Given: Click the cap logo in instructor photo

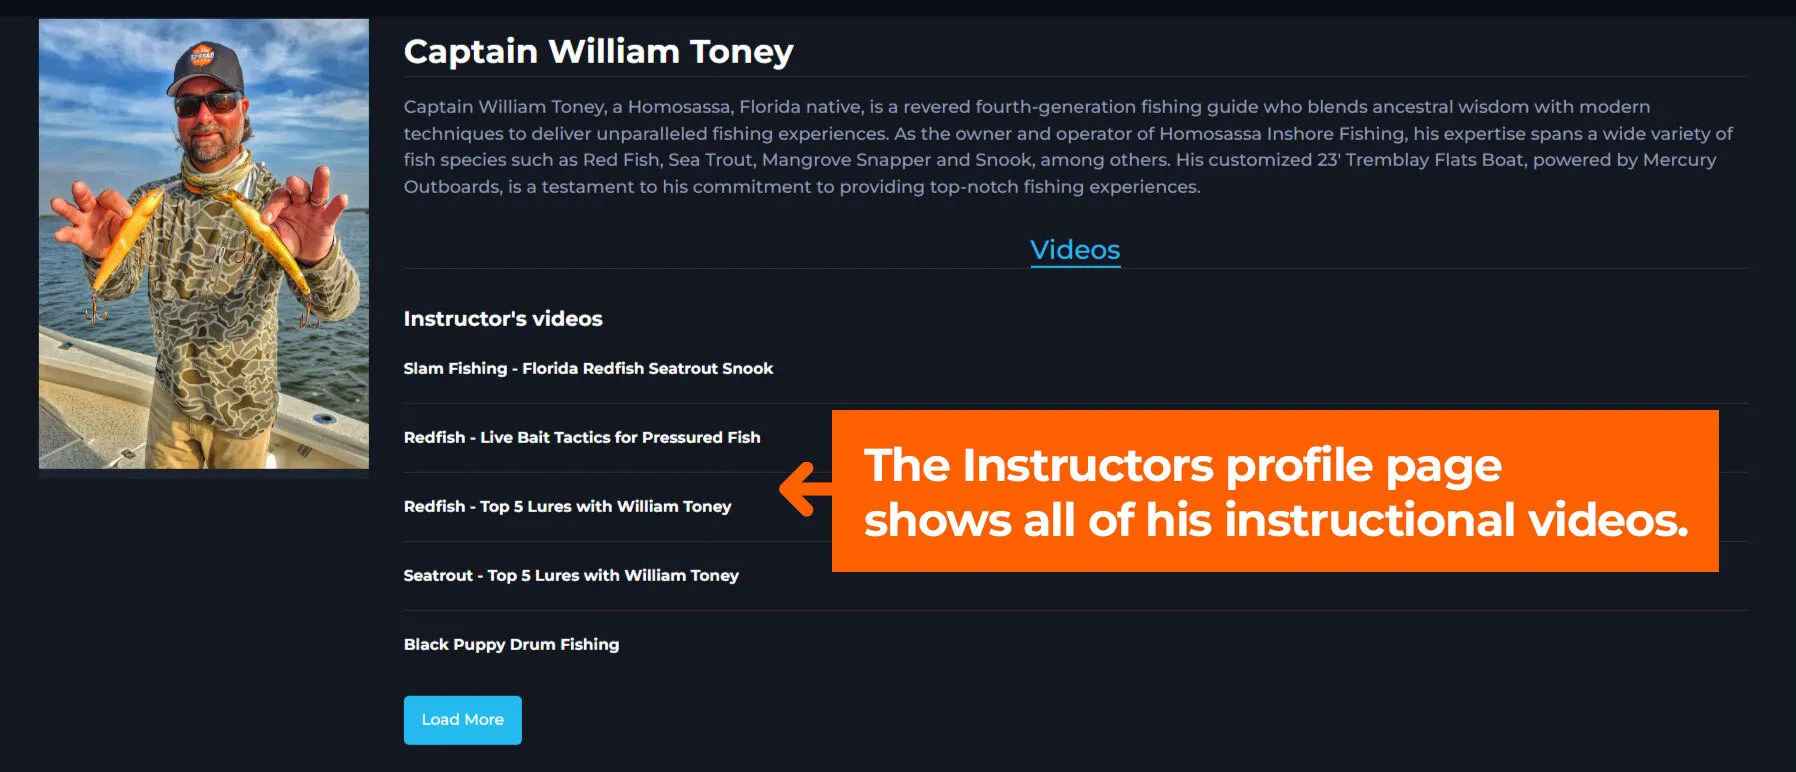Looking at the screenshot, I should (202, 55).
